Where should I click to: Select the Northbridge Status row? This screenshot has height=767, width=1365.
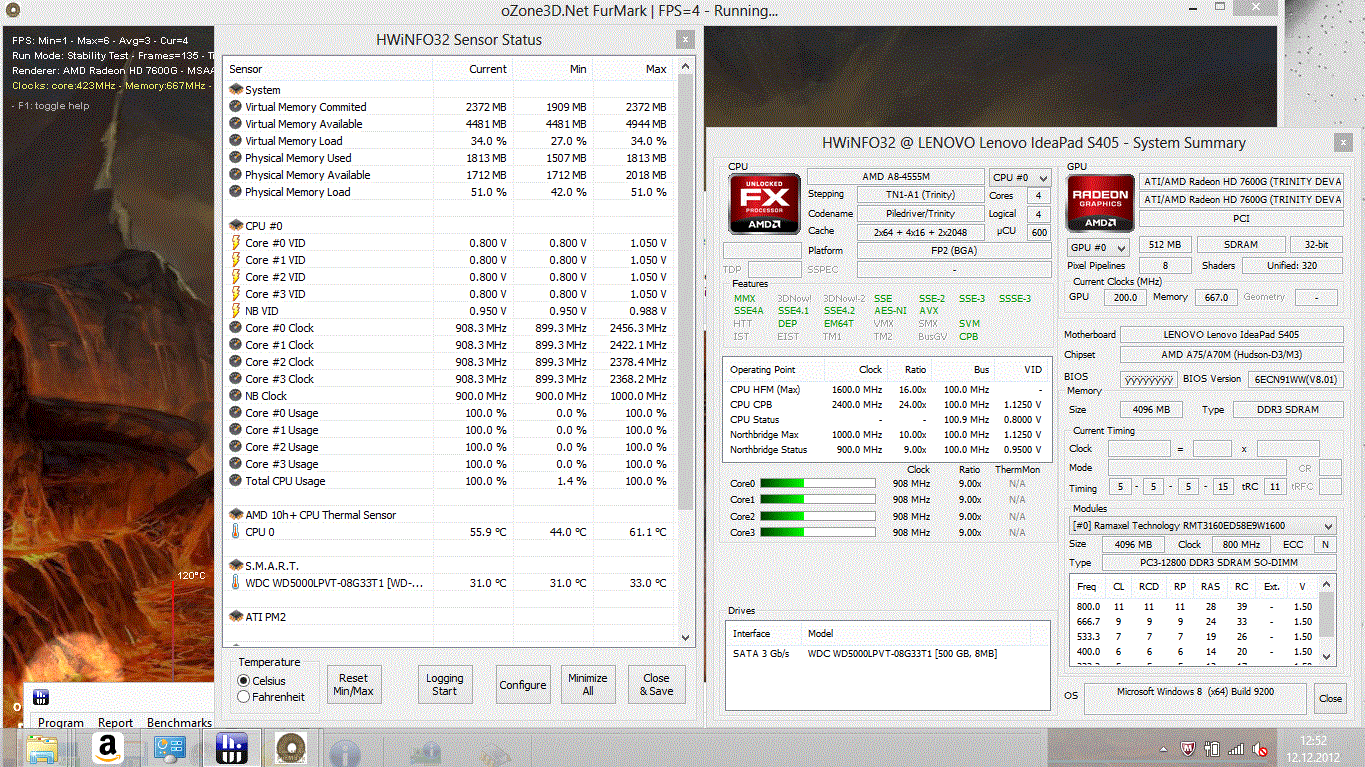coord(887,450)
